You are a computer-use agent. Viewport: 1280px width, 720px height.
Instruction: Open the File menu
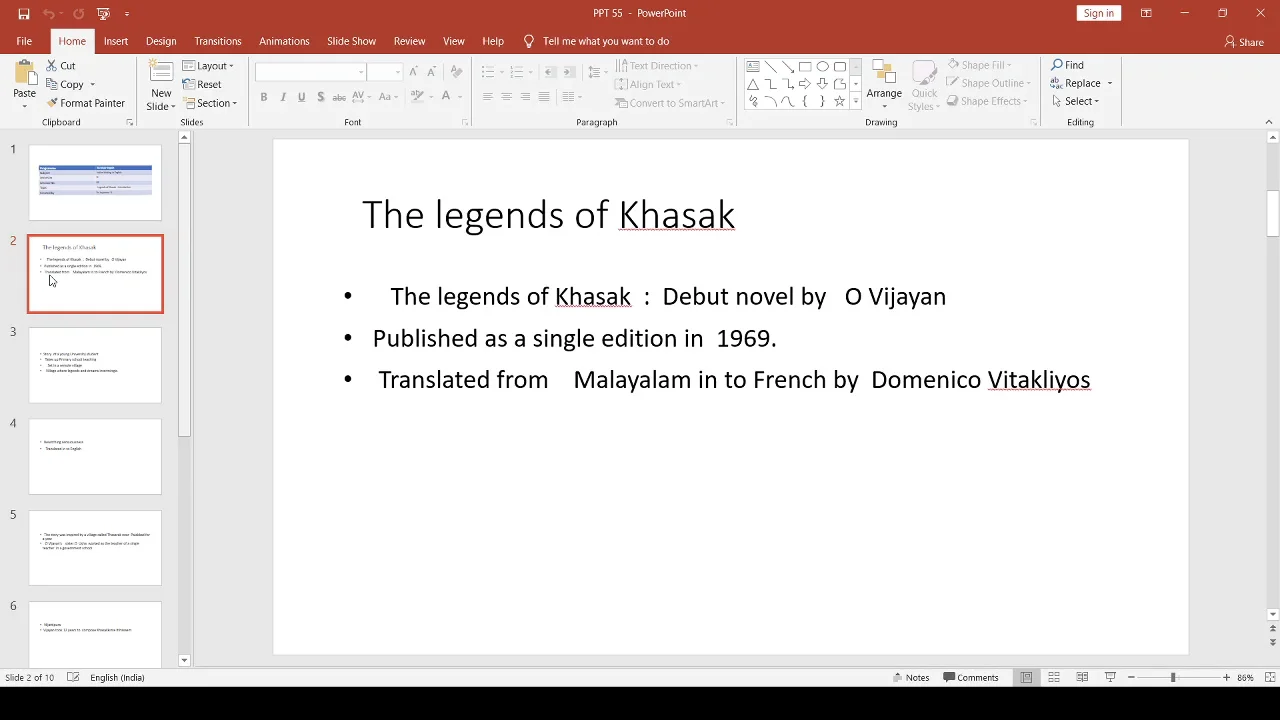tap(24, 41)
